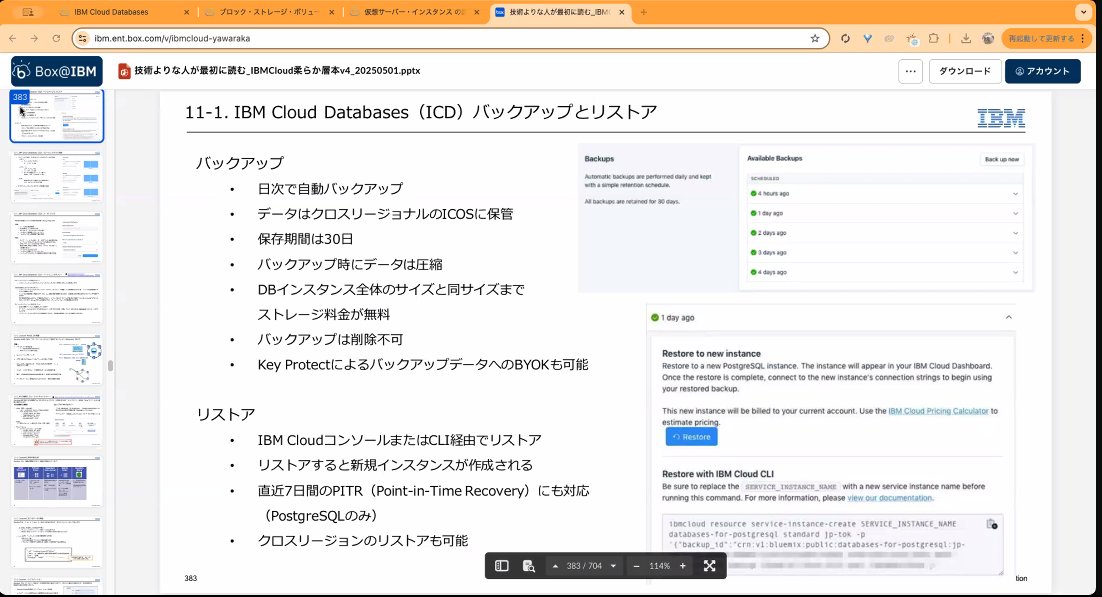Screen dimensions: 1102x597
Task: Click the file name 技術よりな人が最初に読む pptx title
Action: coord(278,71)
